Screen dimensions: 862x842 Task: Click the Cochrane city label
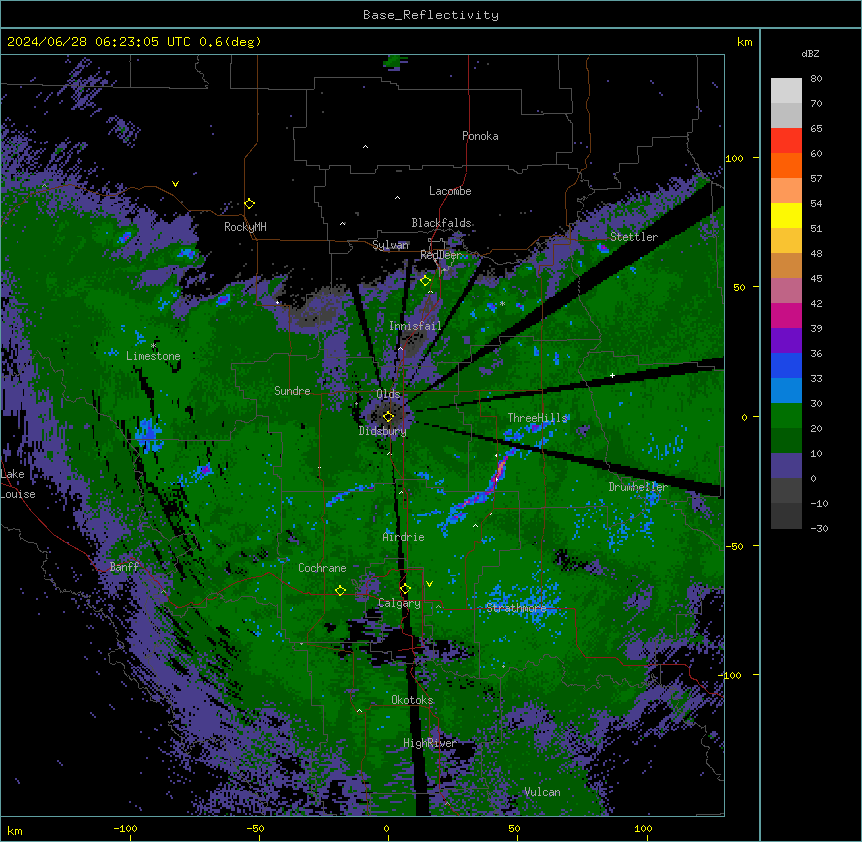(x=322, y=568)
